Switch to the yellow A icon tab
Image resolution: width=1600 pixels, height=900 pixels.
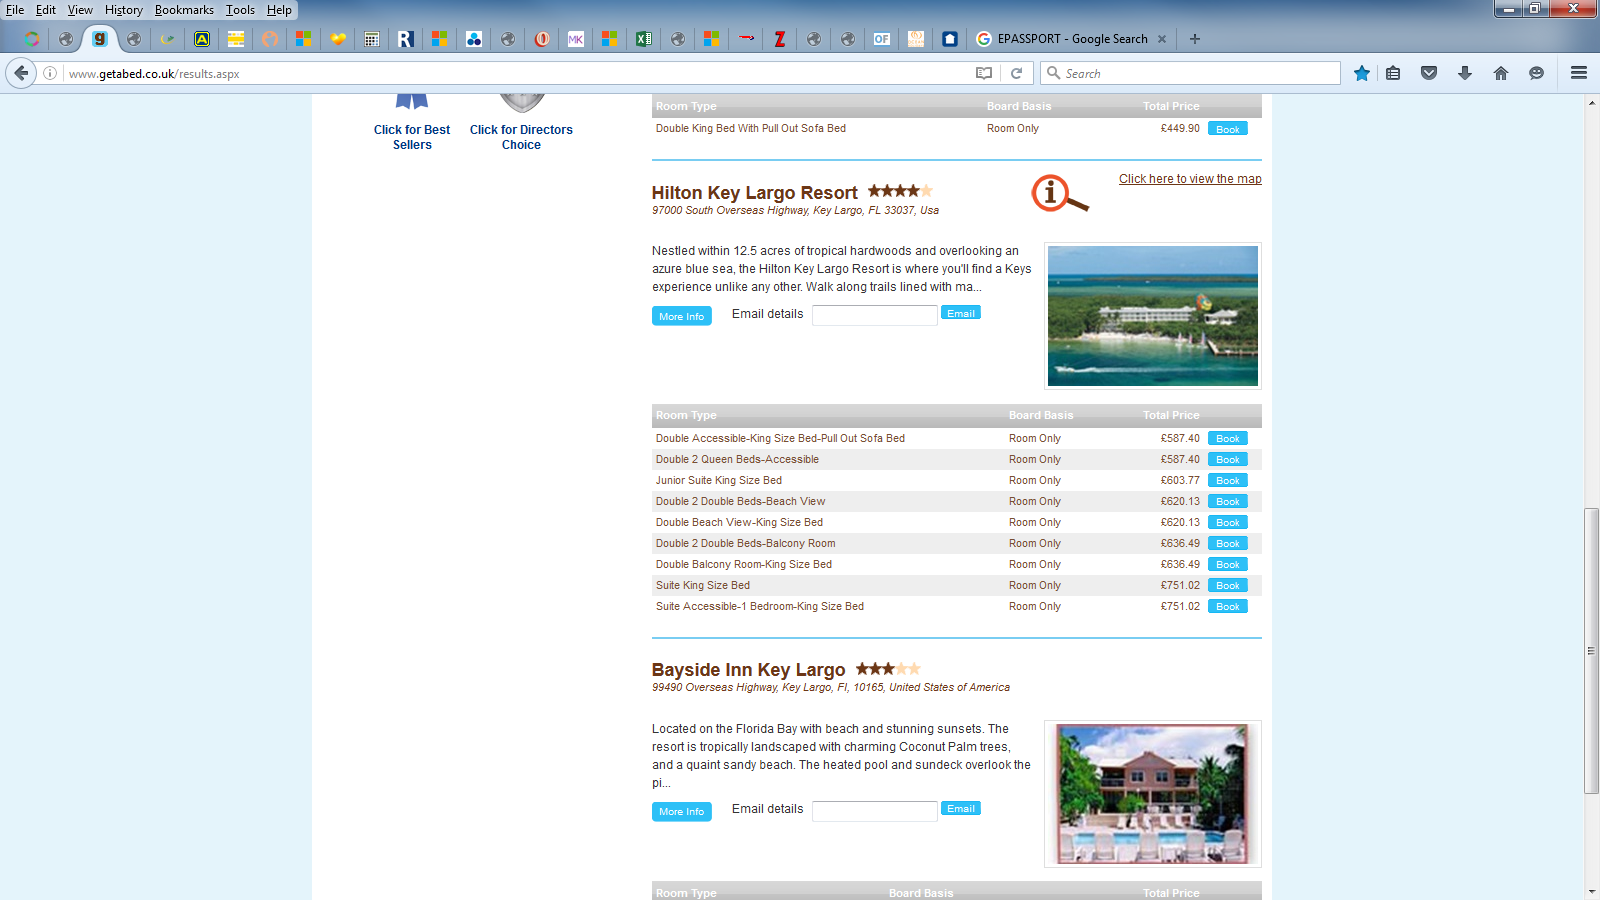(202, 39)
